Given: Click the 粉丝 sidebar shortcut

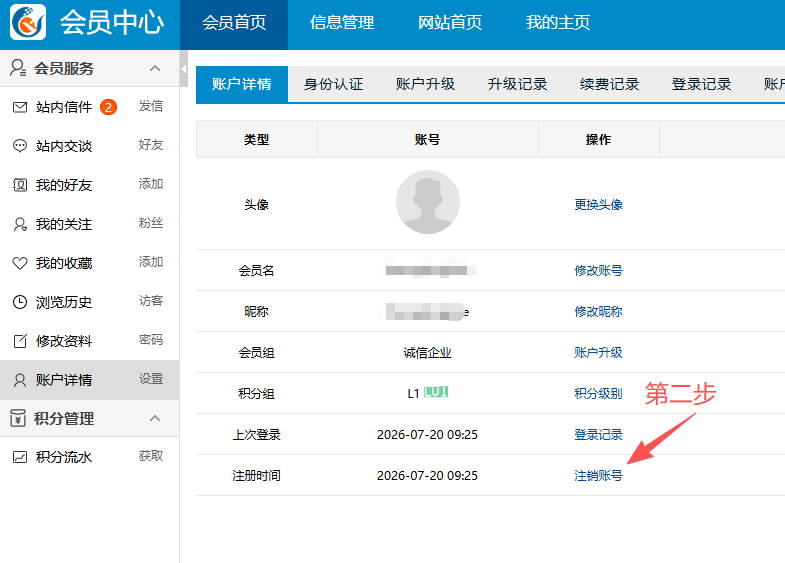Looking at the screenshot, I should [x=151, y=223].
